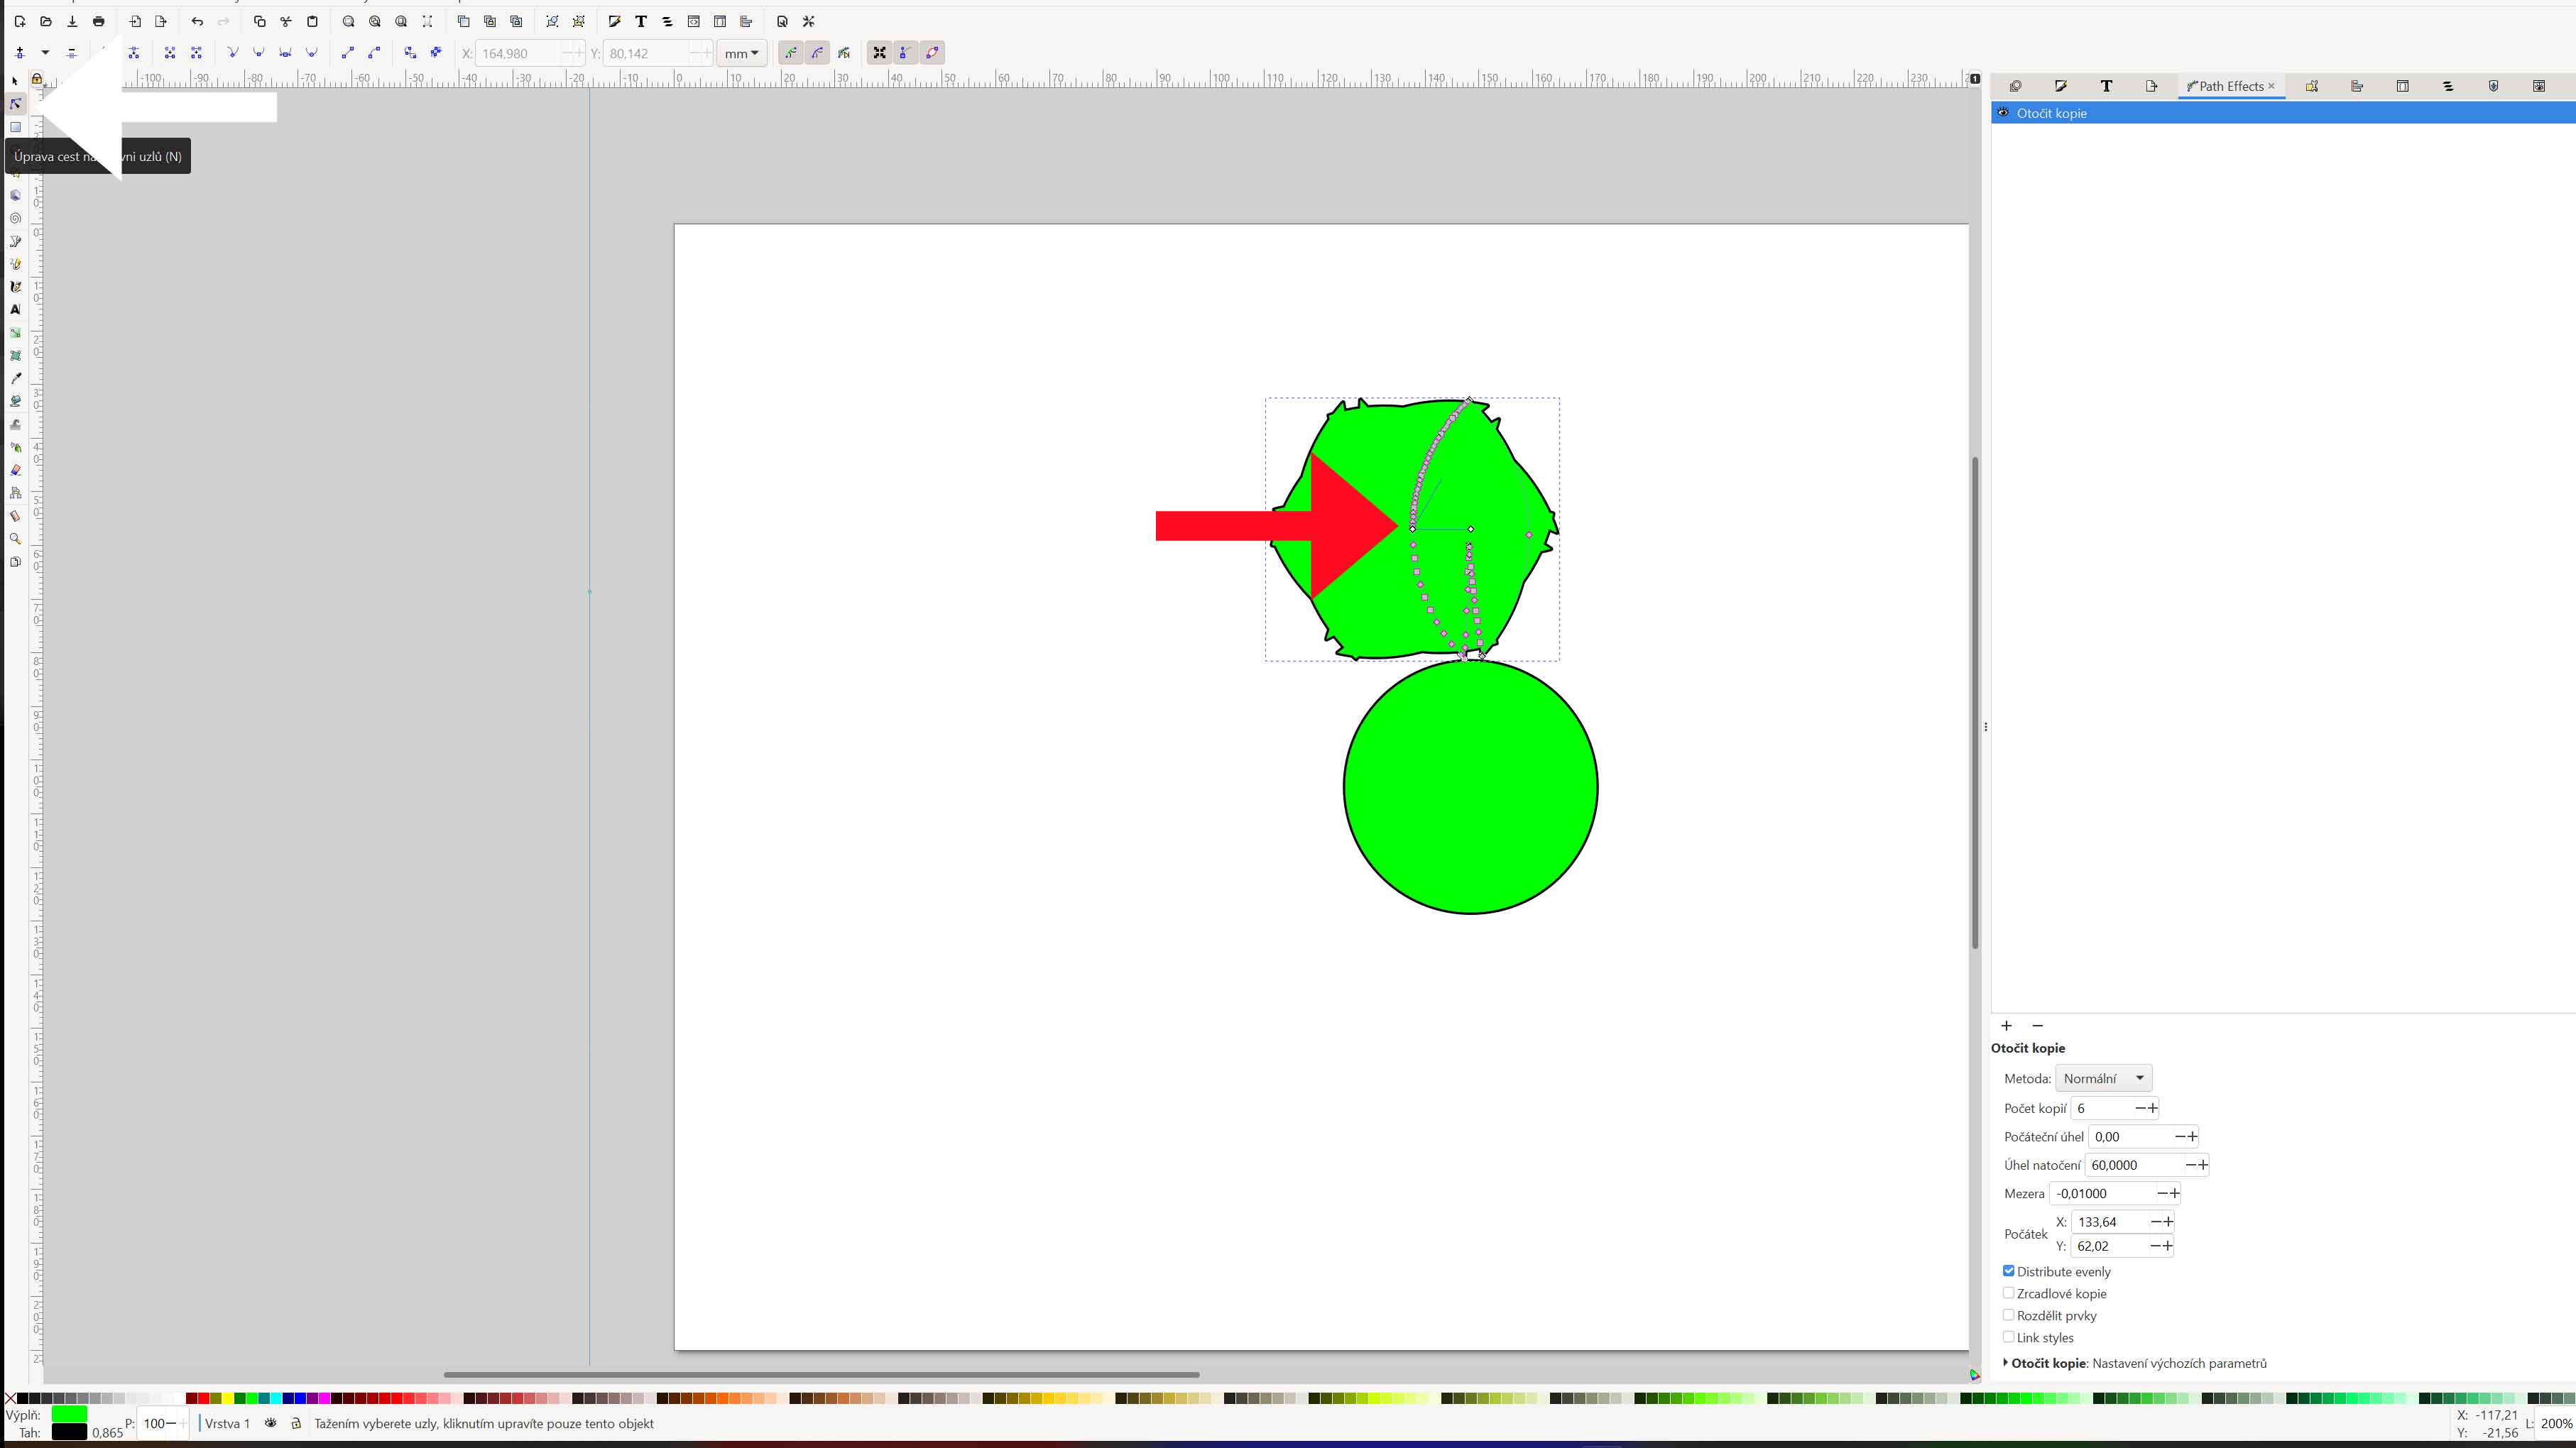The width and height of the screenshot is (2576, 1448).
Task: Uncheck Distribute evenly option
Action: pos(2008,1271)
